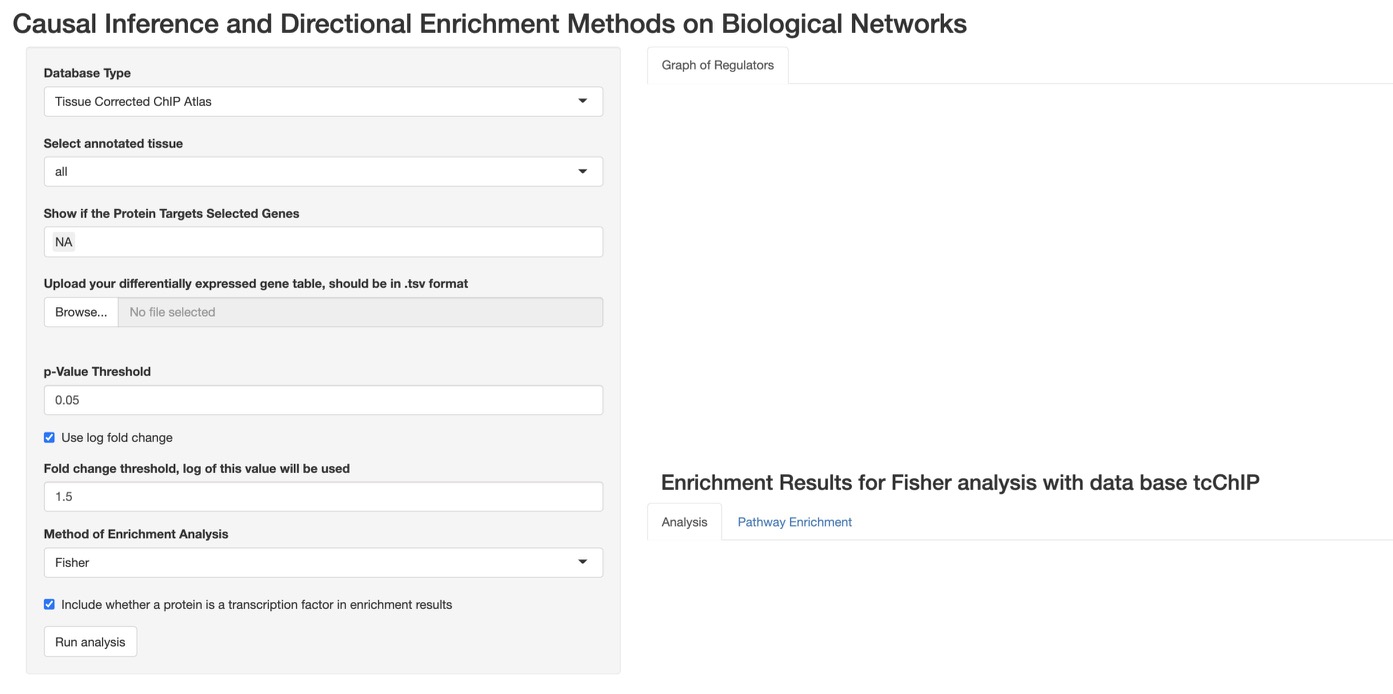This screenshot has height=694, width=1393.
Task: Click the transcription factor inclusion label text
Action: point(257,604)
